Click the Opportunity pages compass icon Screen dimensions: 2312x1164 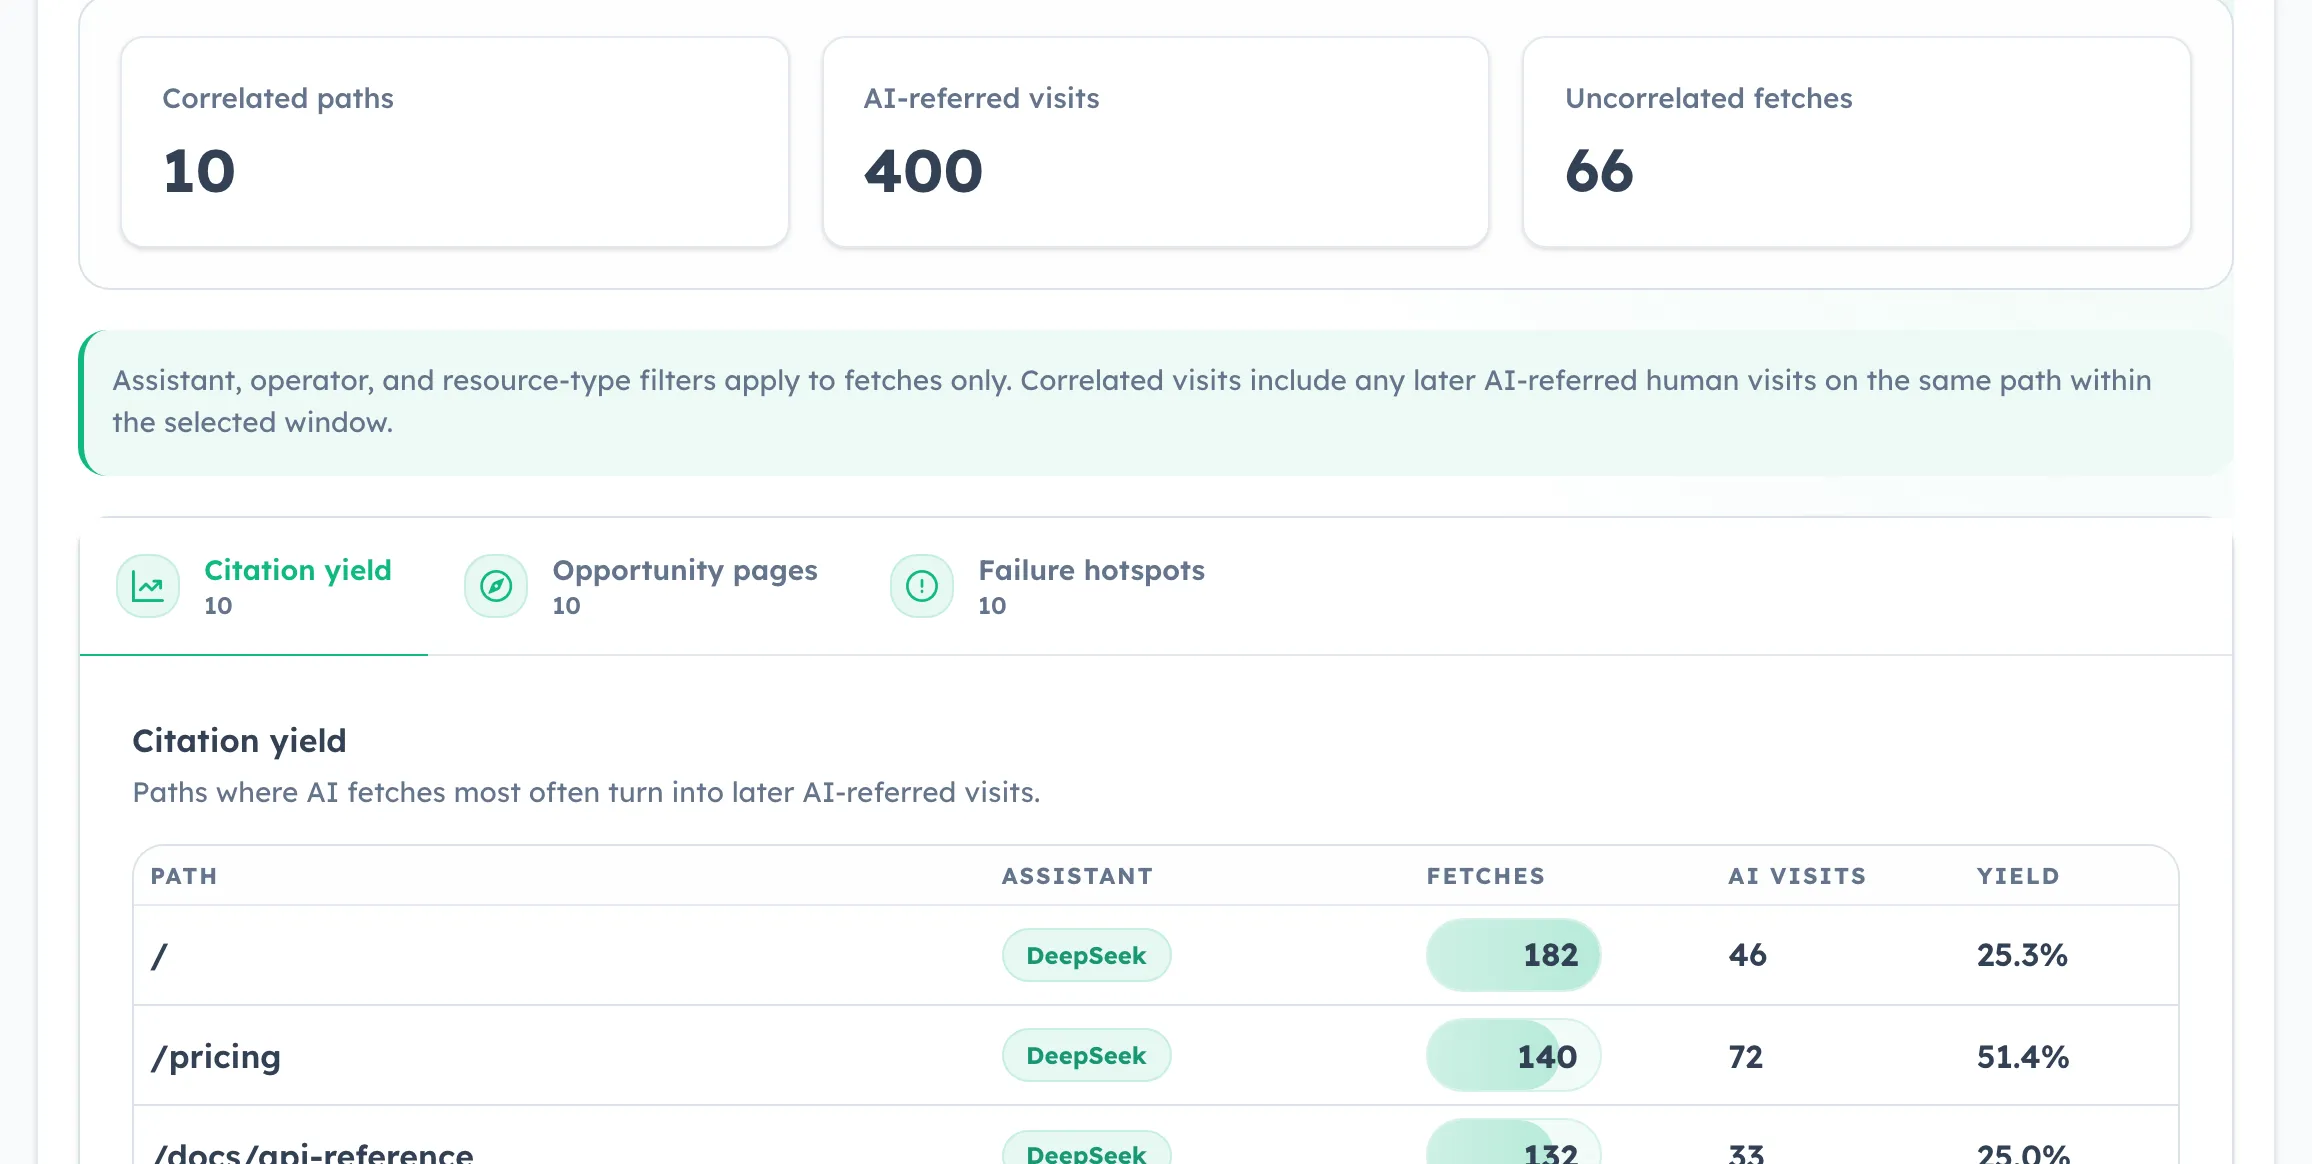(x=496, y=586)
